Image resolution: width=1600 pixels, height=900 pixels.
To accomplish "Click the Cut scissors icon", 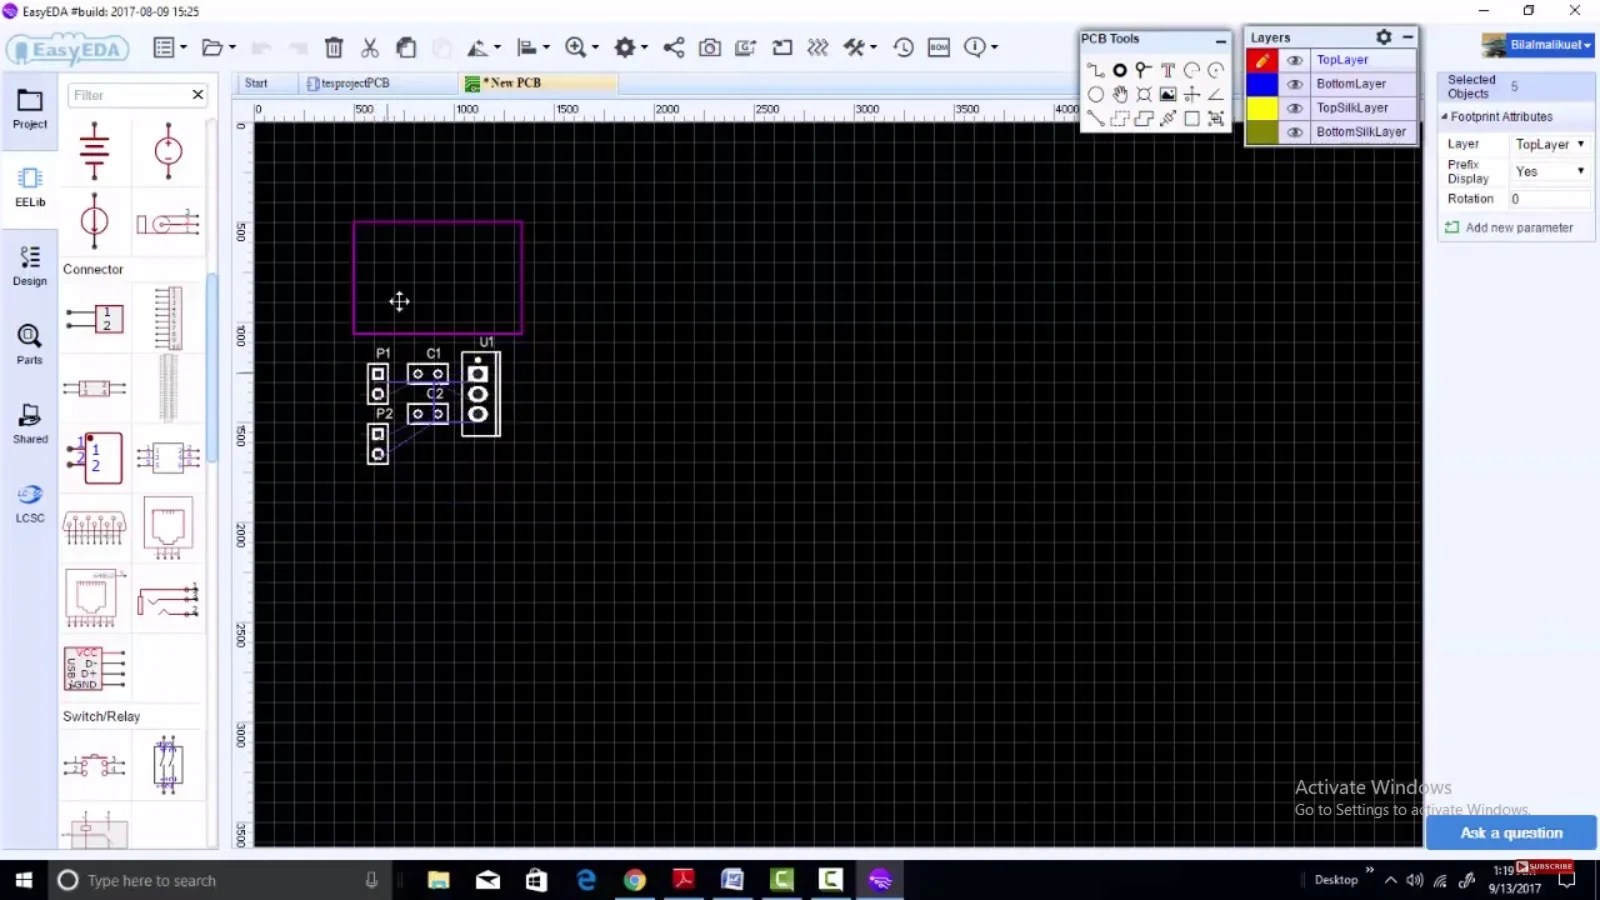I will (370, 47).
